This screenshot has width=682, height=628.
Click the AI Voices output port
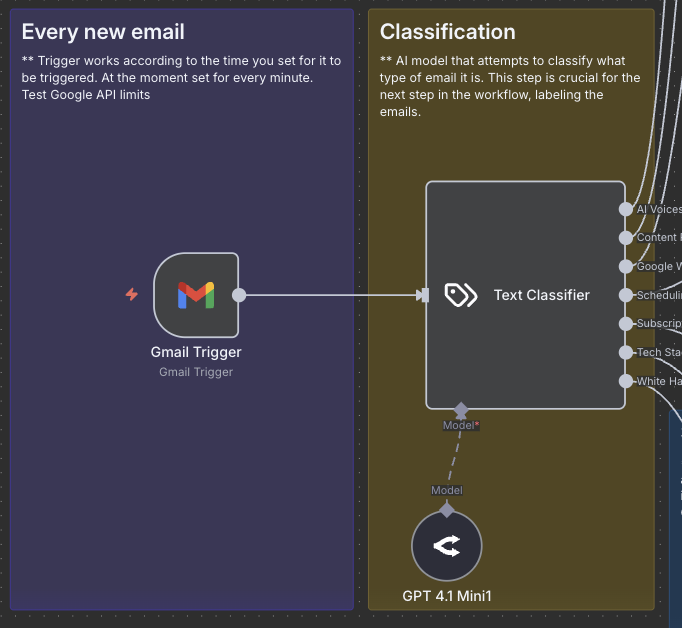click(626, 209)
